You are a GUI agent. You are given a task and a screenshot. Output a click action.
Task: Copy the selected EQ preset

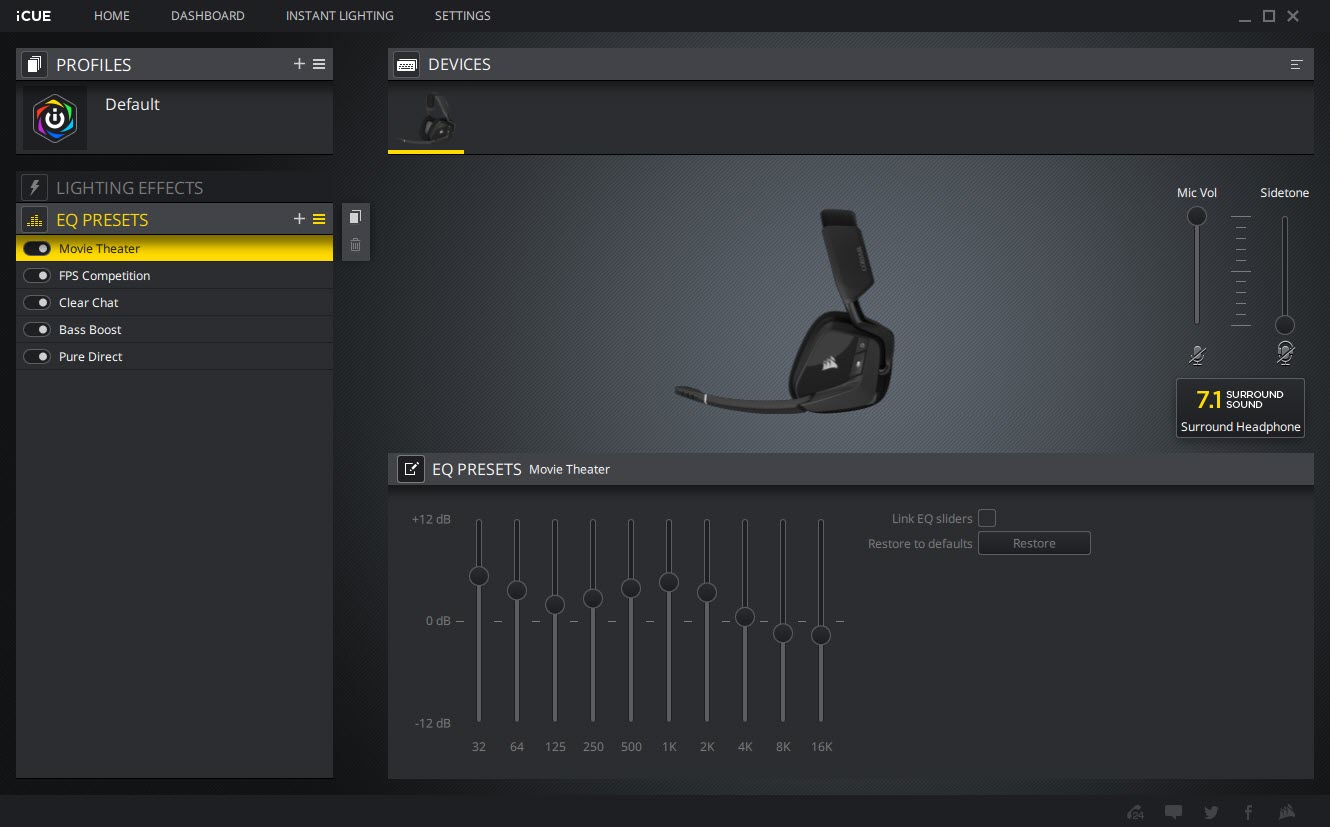[x=355, y=217]
